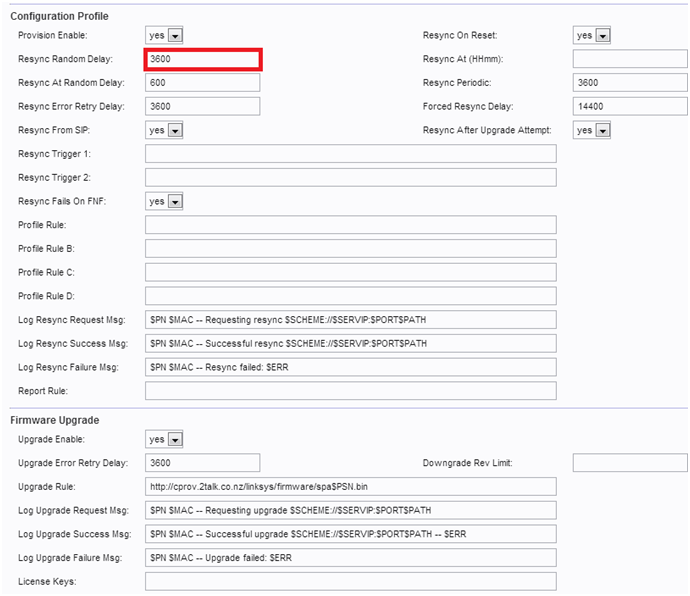This screenshot has height=596, width=690.
Task: Open Resync After Upgrade Attempt dropdown
Action: [592, 130]
